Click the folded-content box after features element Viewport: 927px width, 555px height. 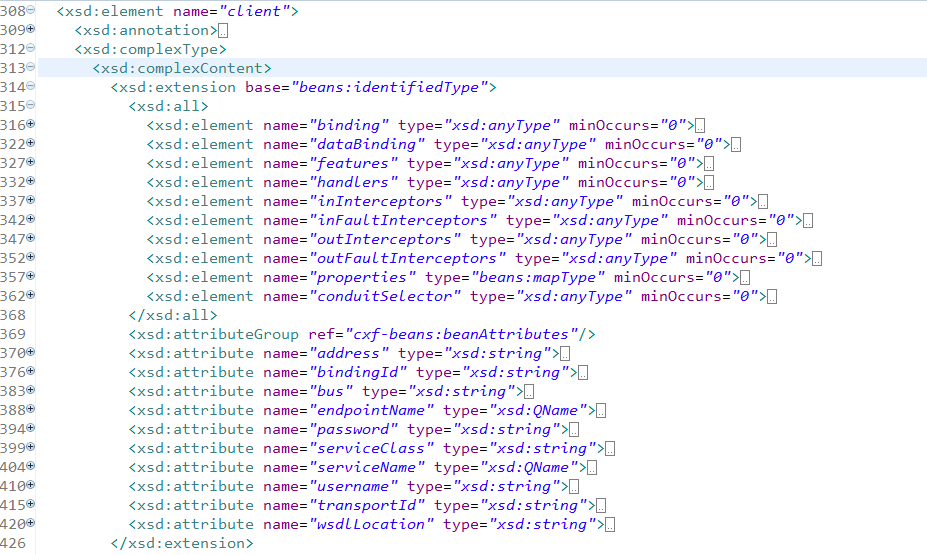[x=709, y=164]
